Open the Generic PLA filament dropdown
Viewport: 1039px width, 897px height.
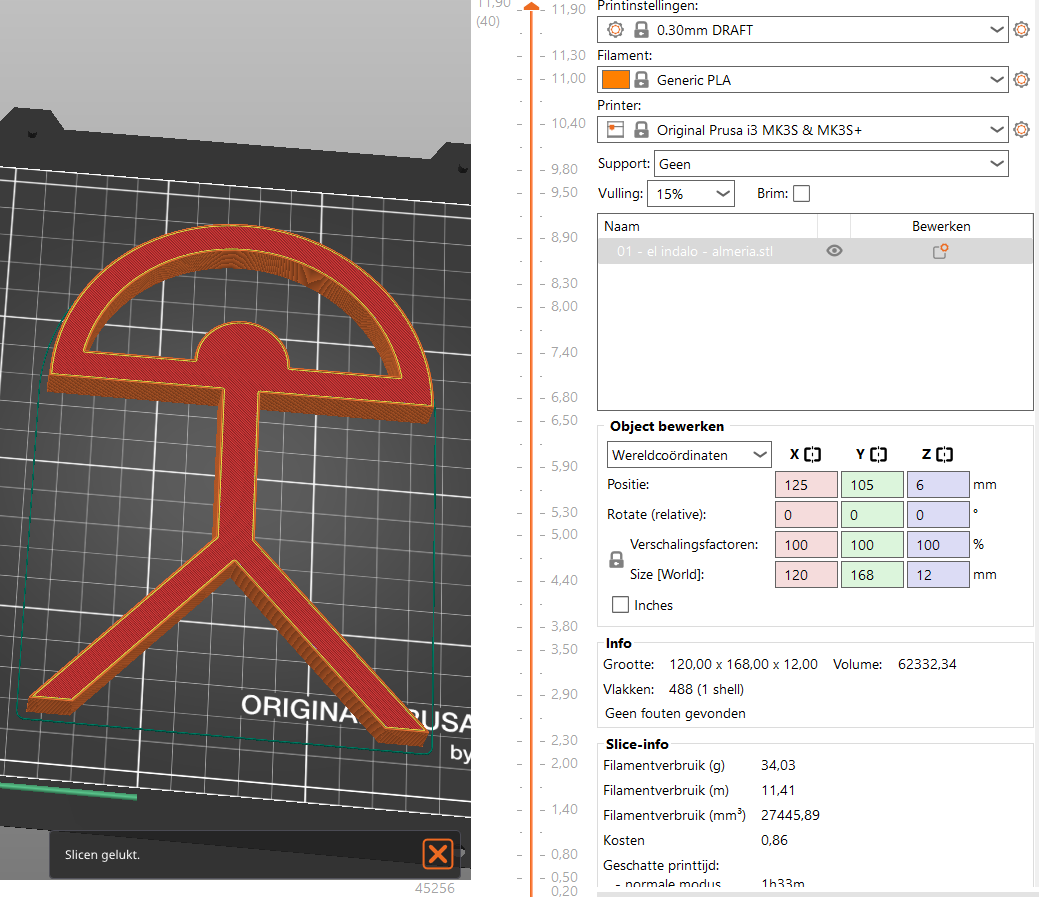(802, 79)
